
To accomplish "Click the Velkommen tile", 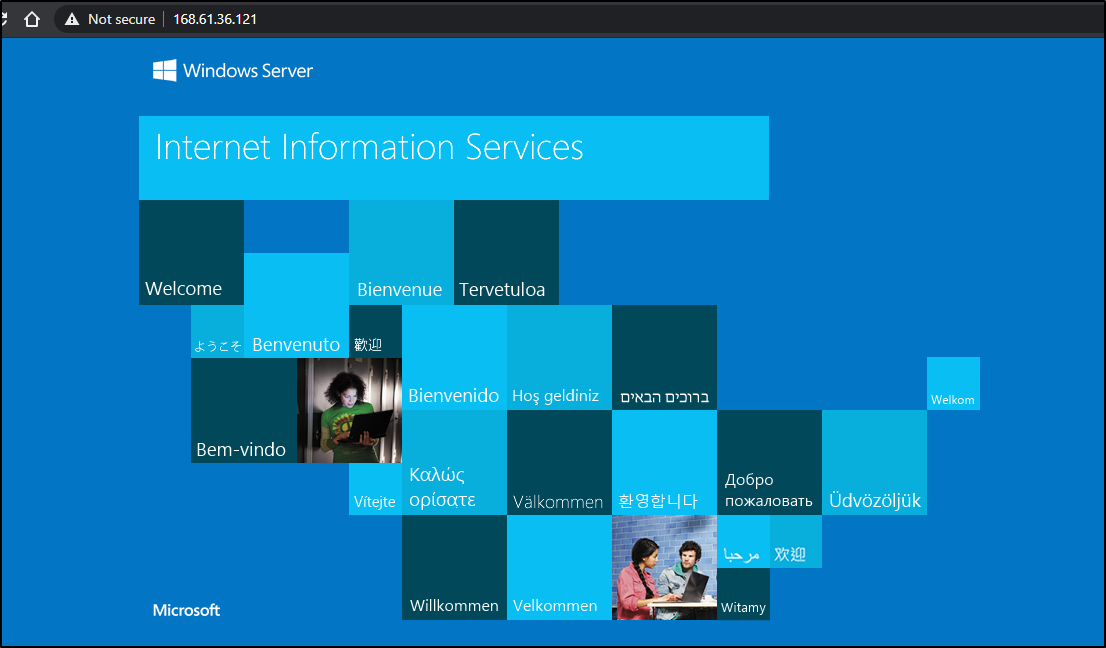I will [559, 568].
